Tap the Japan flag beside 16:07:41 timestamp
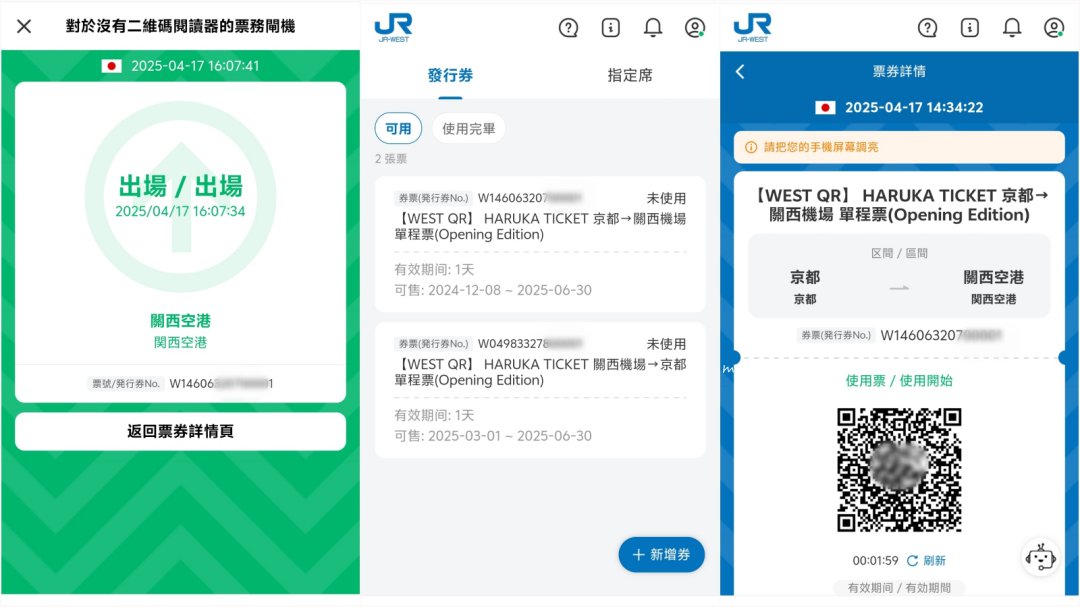 [111, 66]
